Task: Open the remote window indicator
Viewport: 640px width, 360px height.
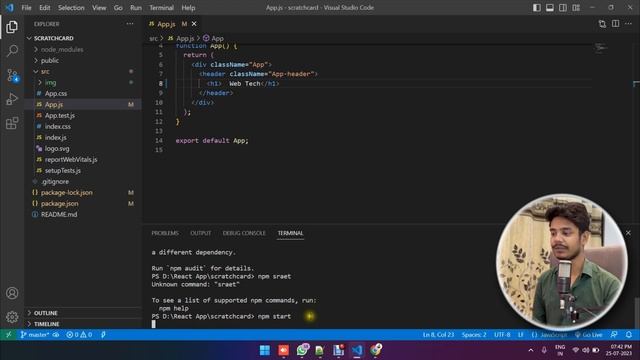Action: 9,335
